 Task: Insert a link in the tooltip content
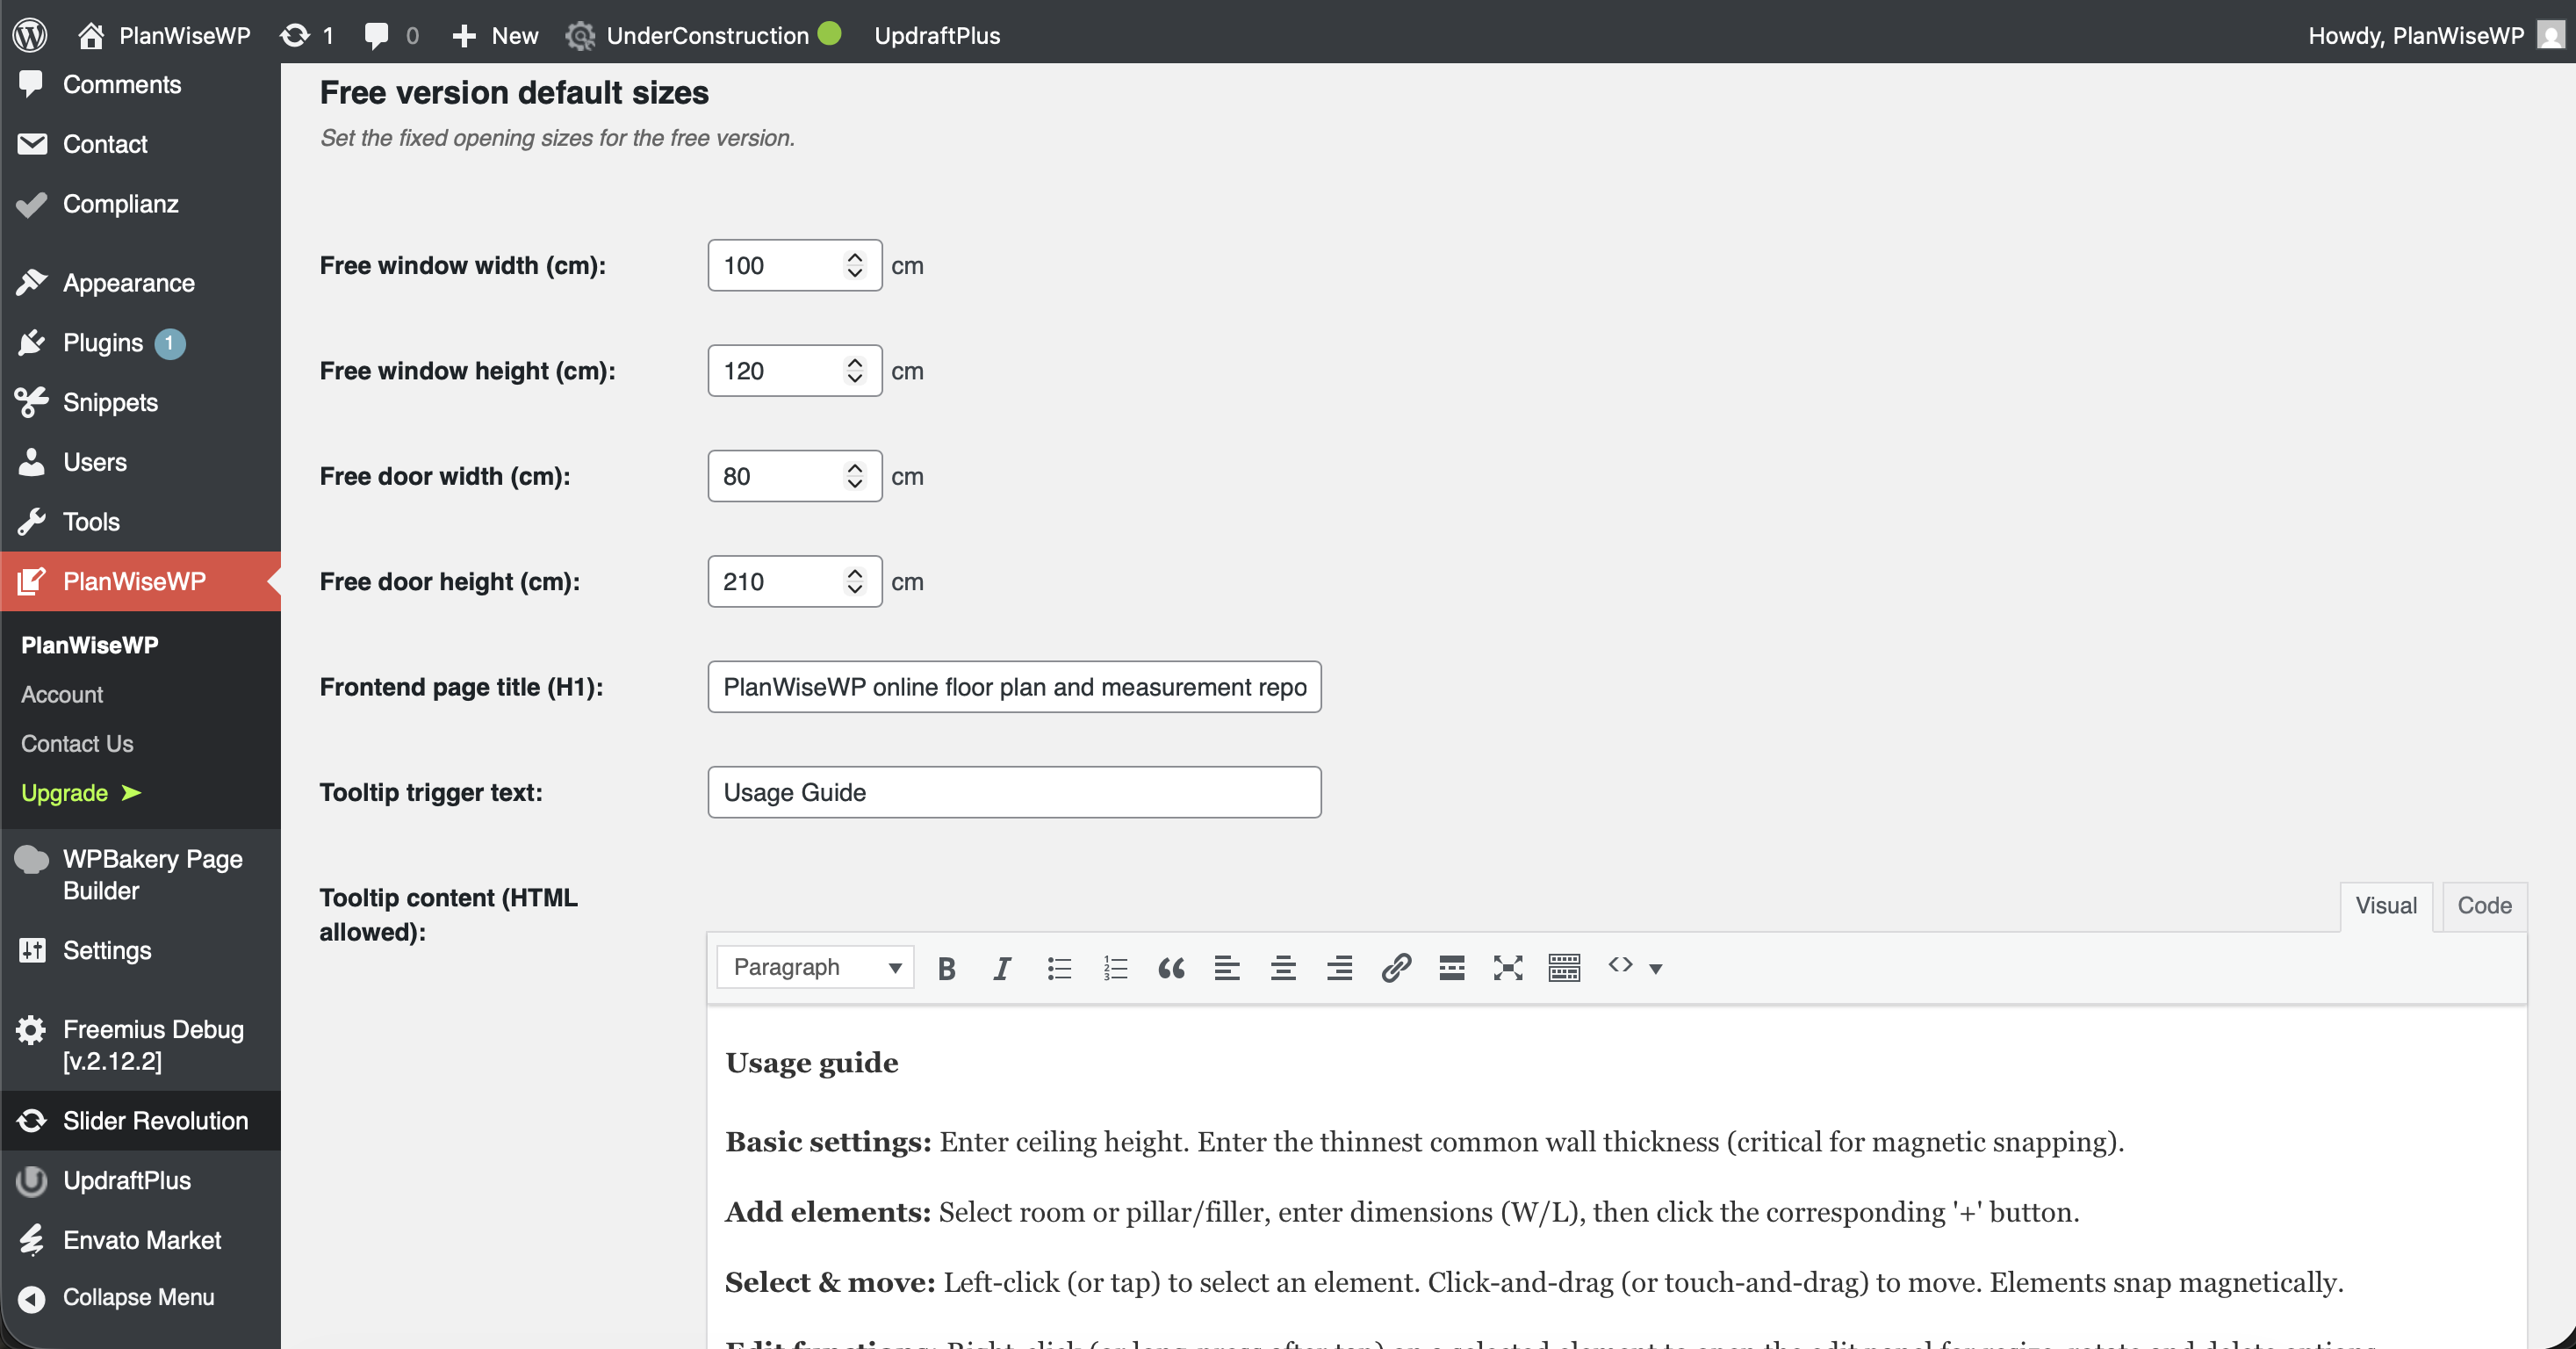[x=1395, y=967]
